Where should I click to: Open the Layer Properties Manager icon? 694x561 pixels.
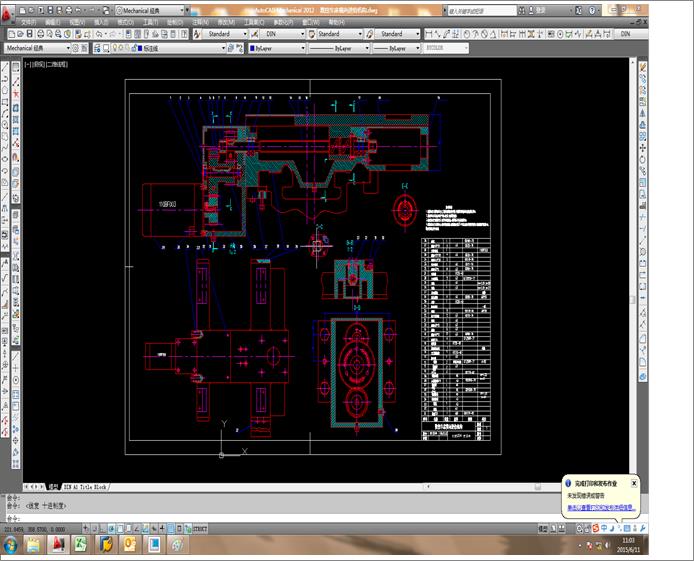(97, 48)
